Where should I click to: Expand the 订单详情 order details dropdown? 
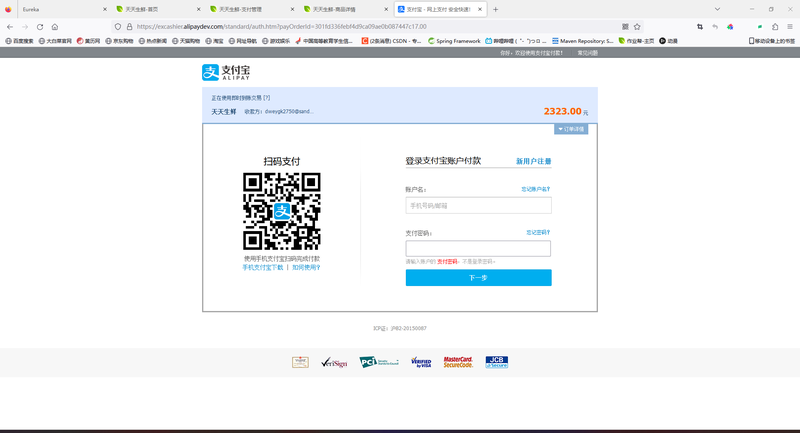(x=571, y=129)
